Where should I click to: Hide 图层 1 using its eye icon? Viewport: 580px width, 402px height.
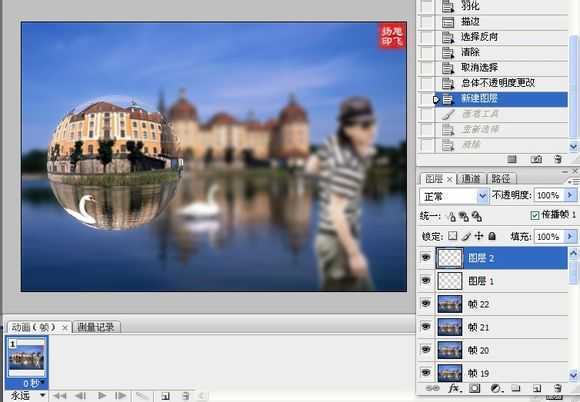pyautogui.click(x=426, y=281)
